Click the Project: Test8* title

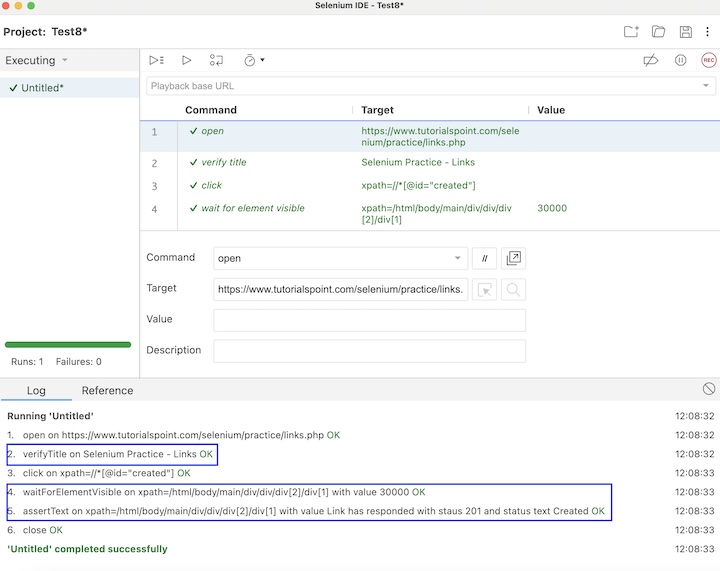point(45,32)
